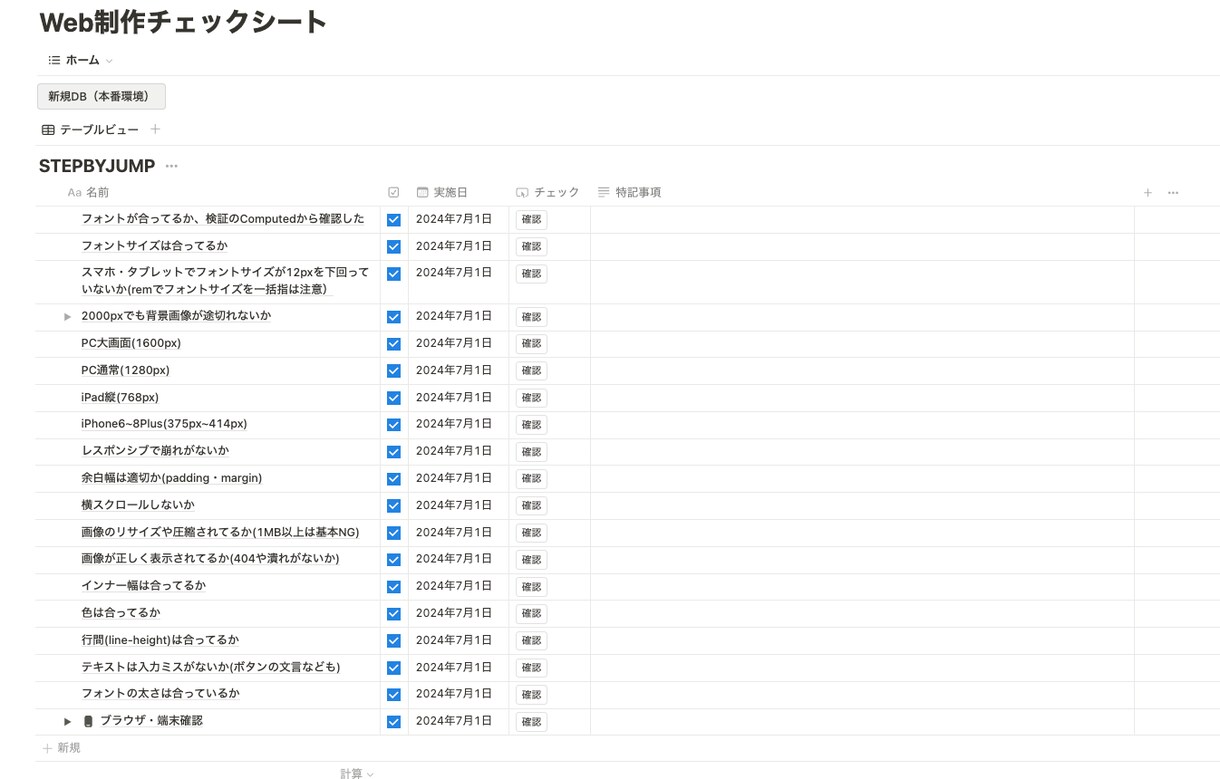This screenshot has width=1220, height=779.
Task: Click 確認 button for フォントが合ってるか row
Action: click(x=531, y=220)
